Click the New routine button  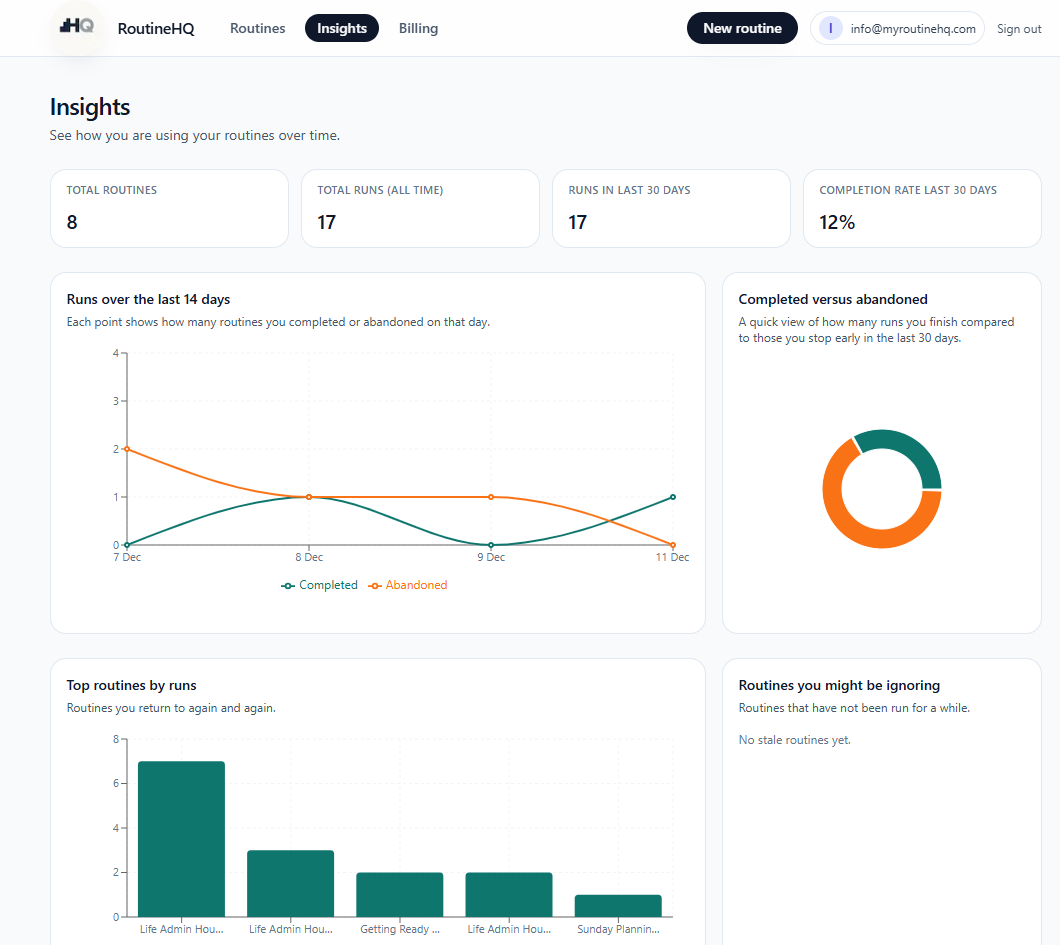[x=742, y=28]
